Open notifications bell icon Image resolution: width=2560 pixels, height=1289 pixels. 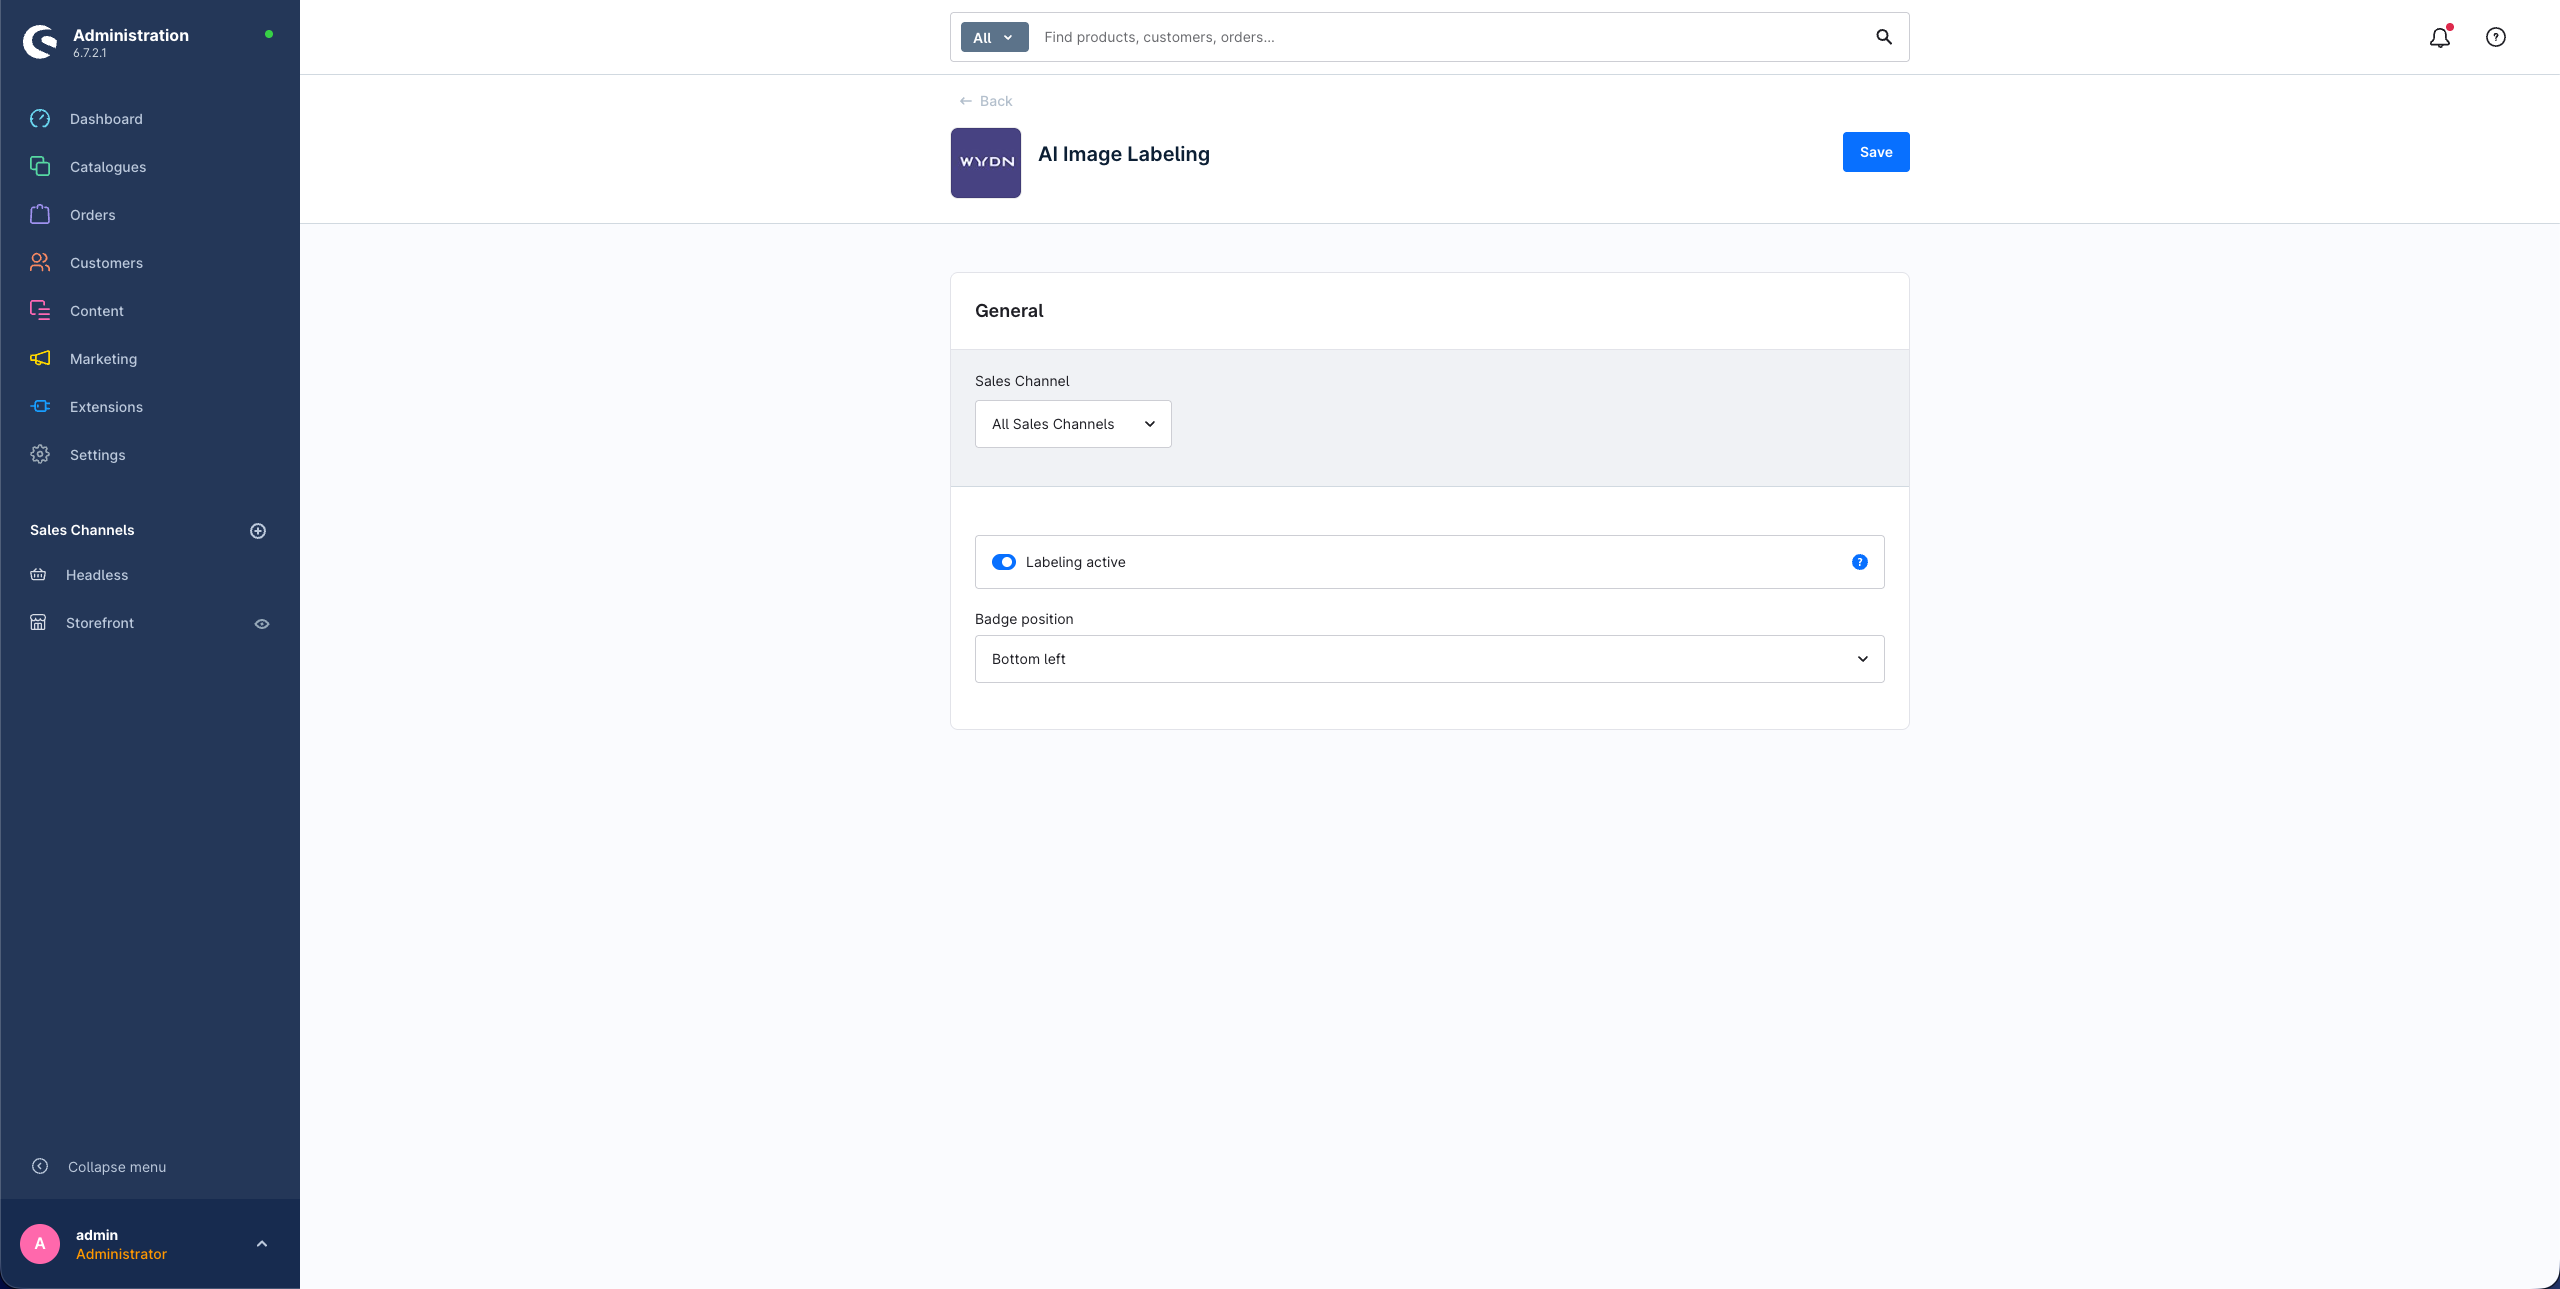(2440, 37)
